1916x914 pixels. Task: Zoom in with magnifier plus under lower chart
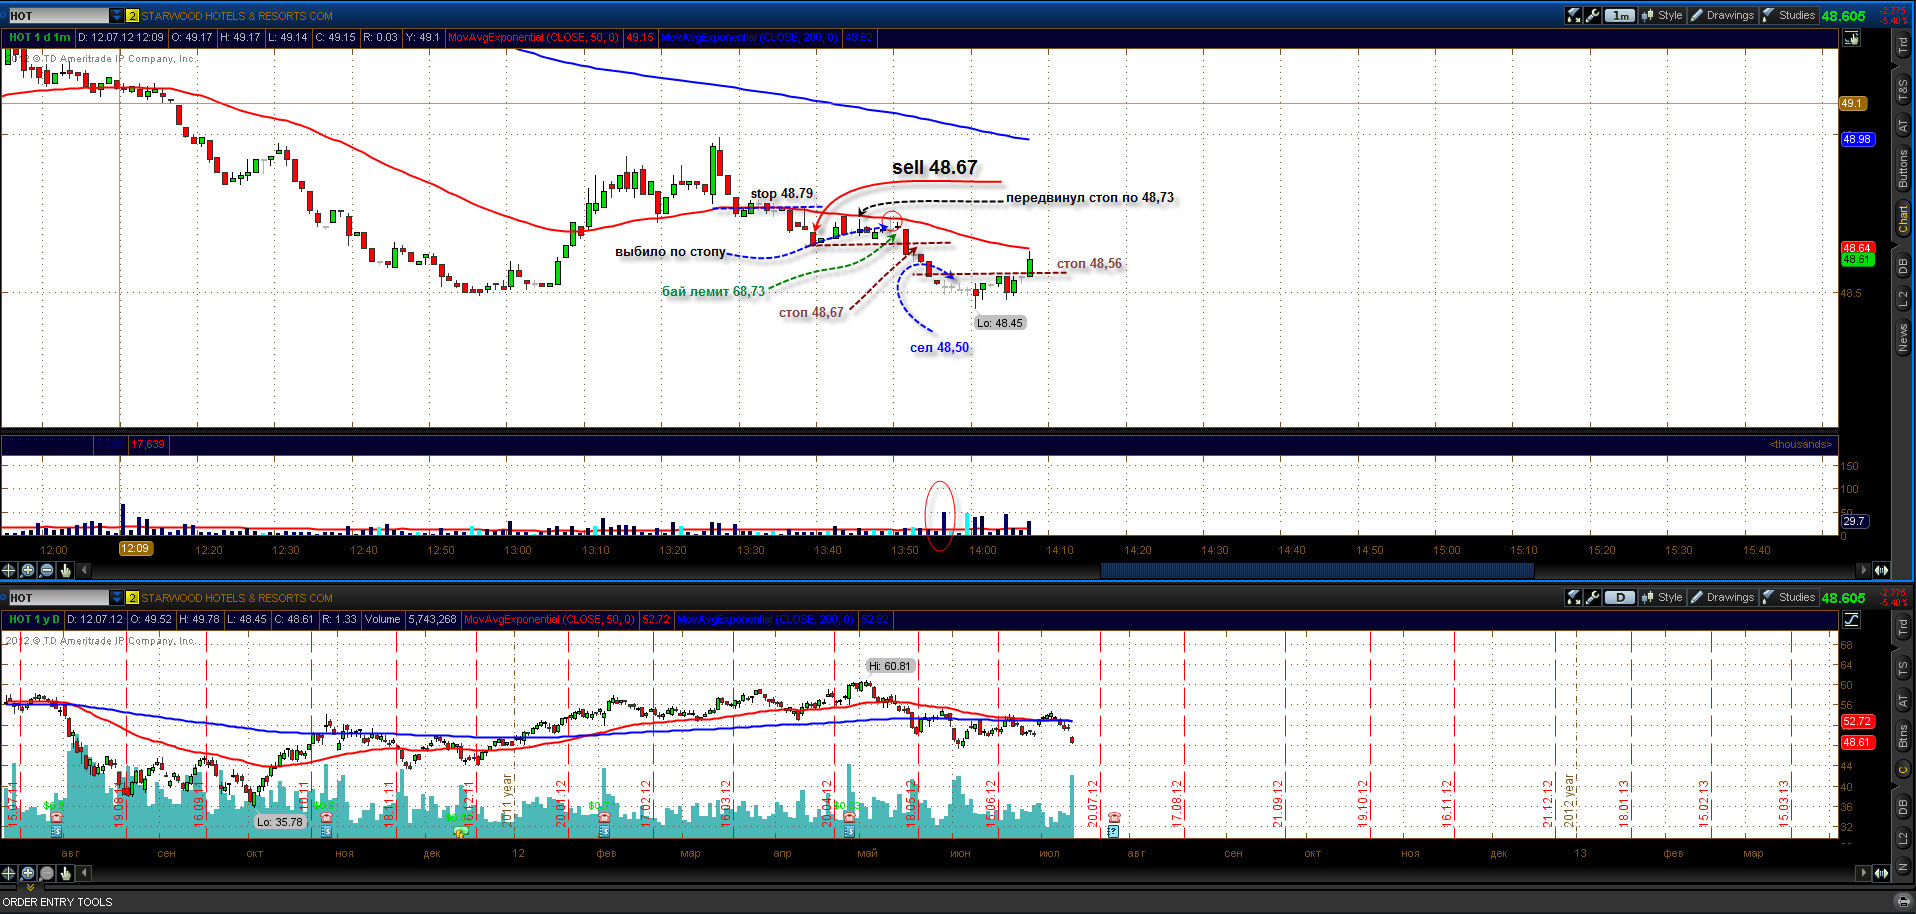pyautogui.click(x=28, y=873)
